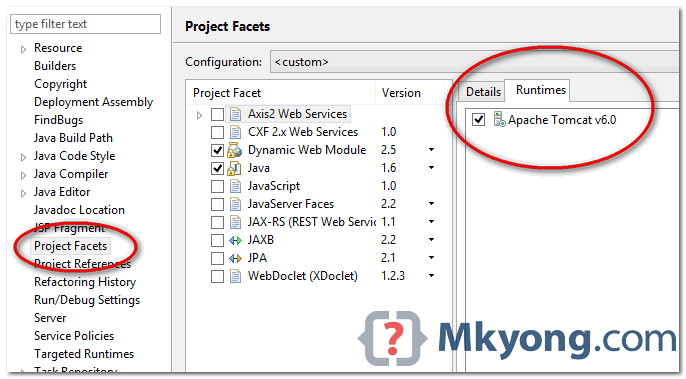This screenshot has width=686, height=379.
Task: Open the Targeted Runtimes page
Action: point(84,354)
